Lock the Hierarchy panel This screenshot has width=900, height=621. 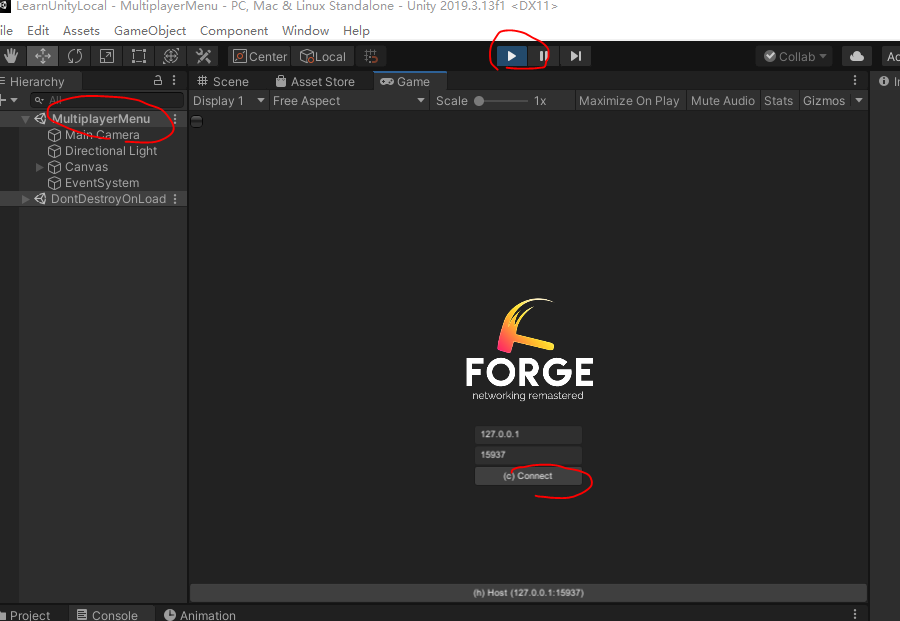pyautogui.click(x=158, y=80)
